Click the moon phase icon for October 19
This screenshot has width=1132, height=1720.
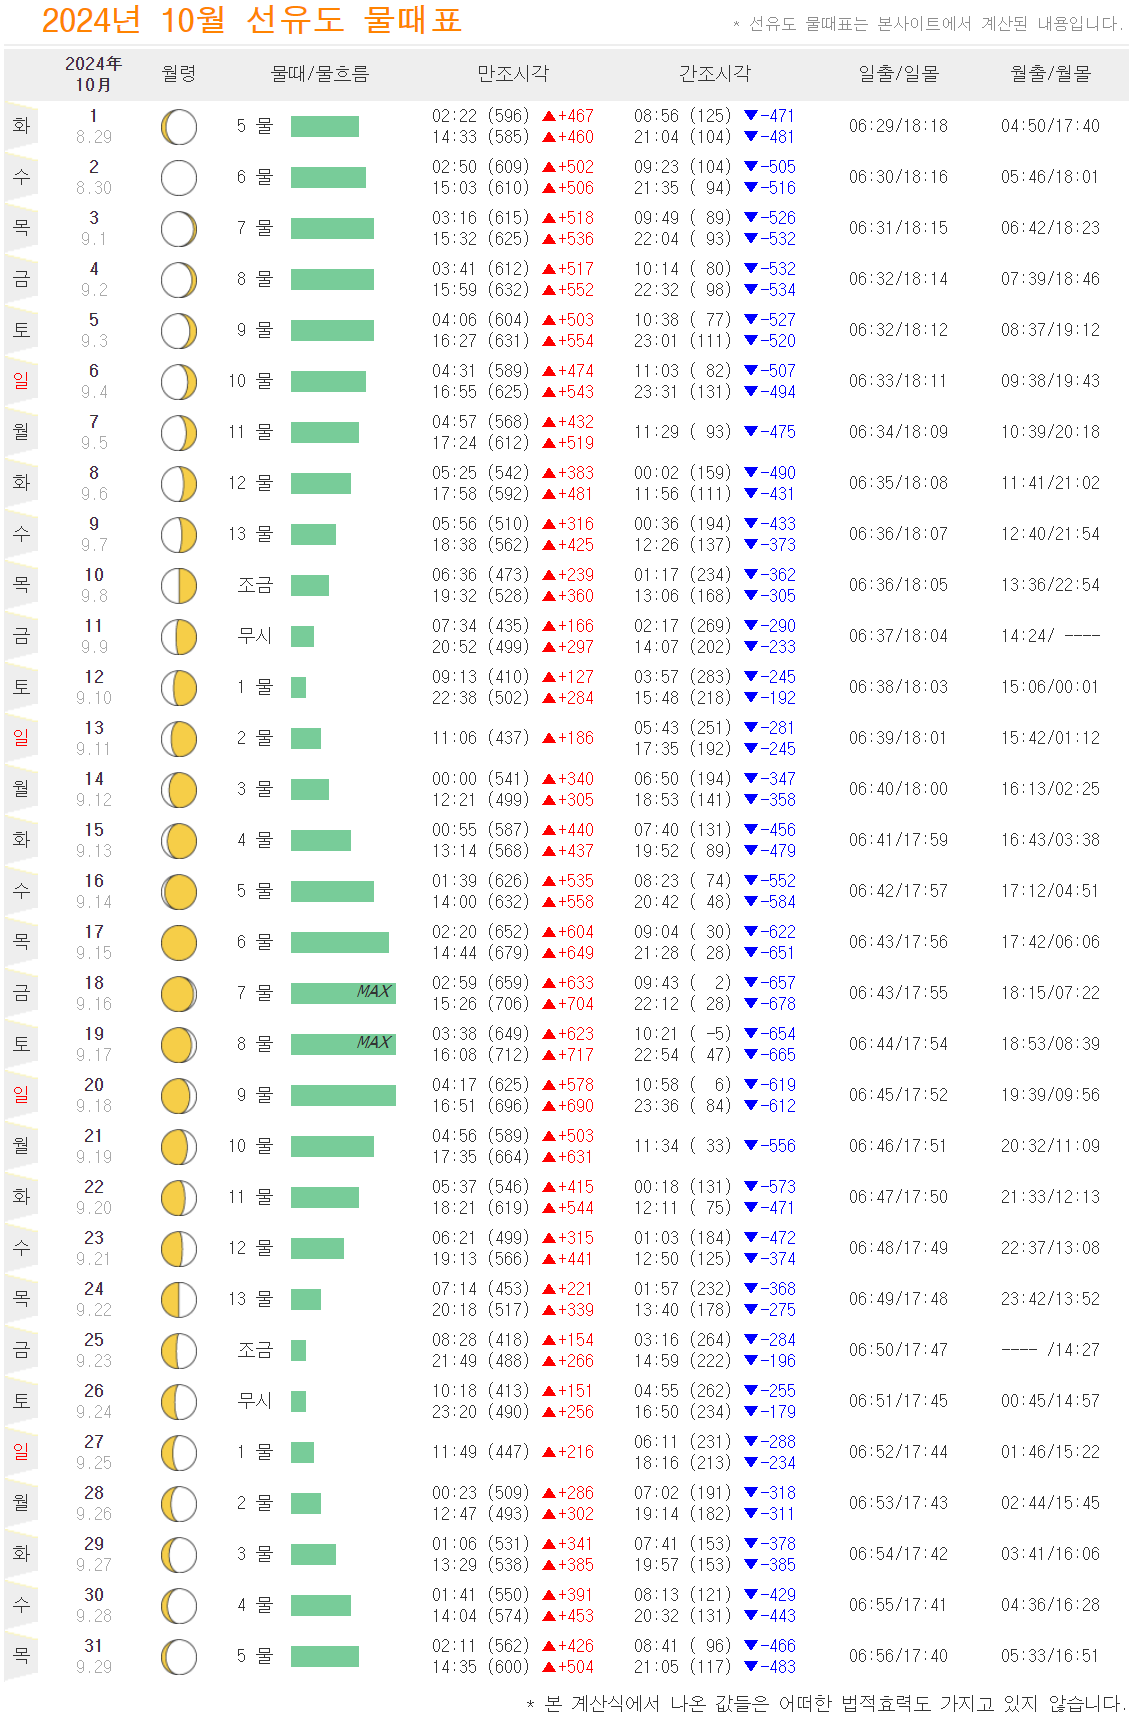point(179,1045)
